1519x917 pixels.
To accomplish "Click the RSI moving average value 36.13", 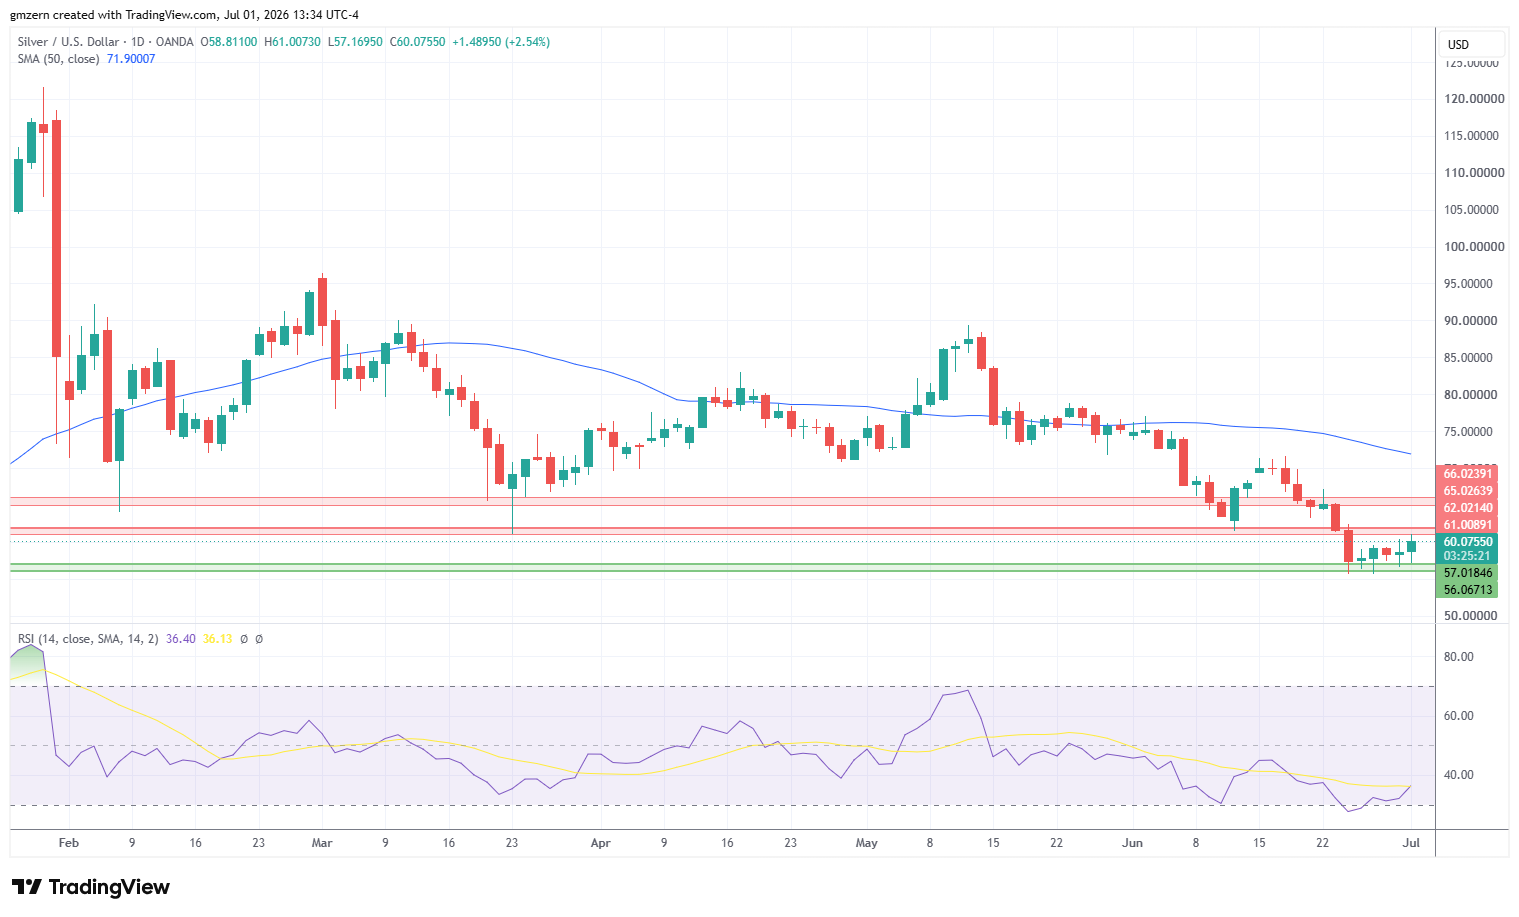I will (217, 639).
